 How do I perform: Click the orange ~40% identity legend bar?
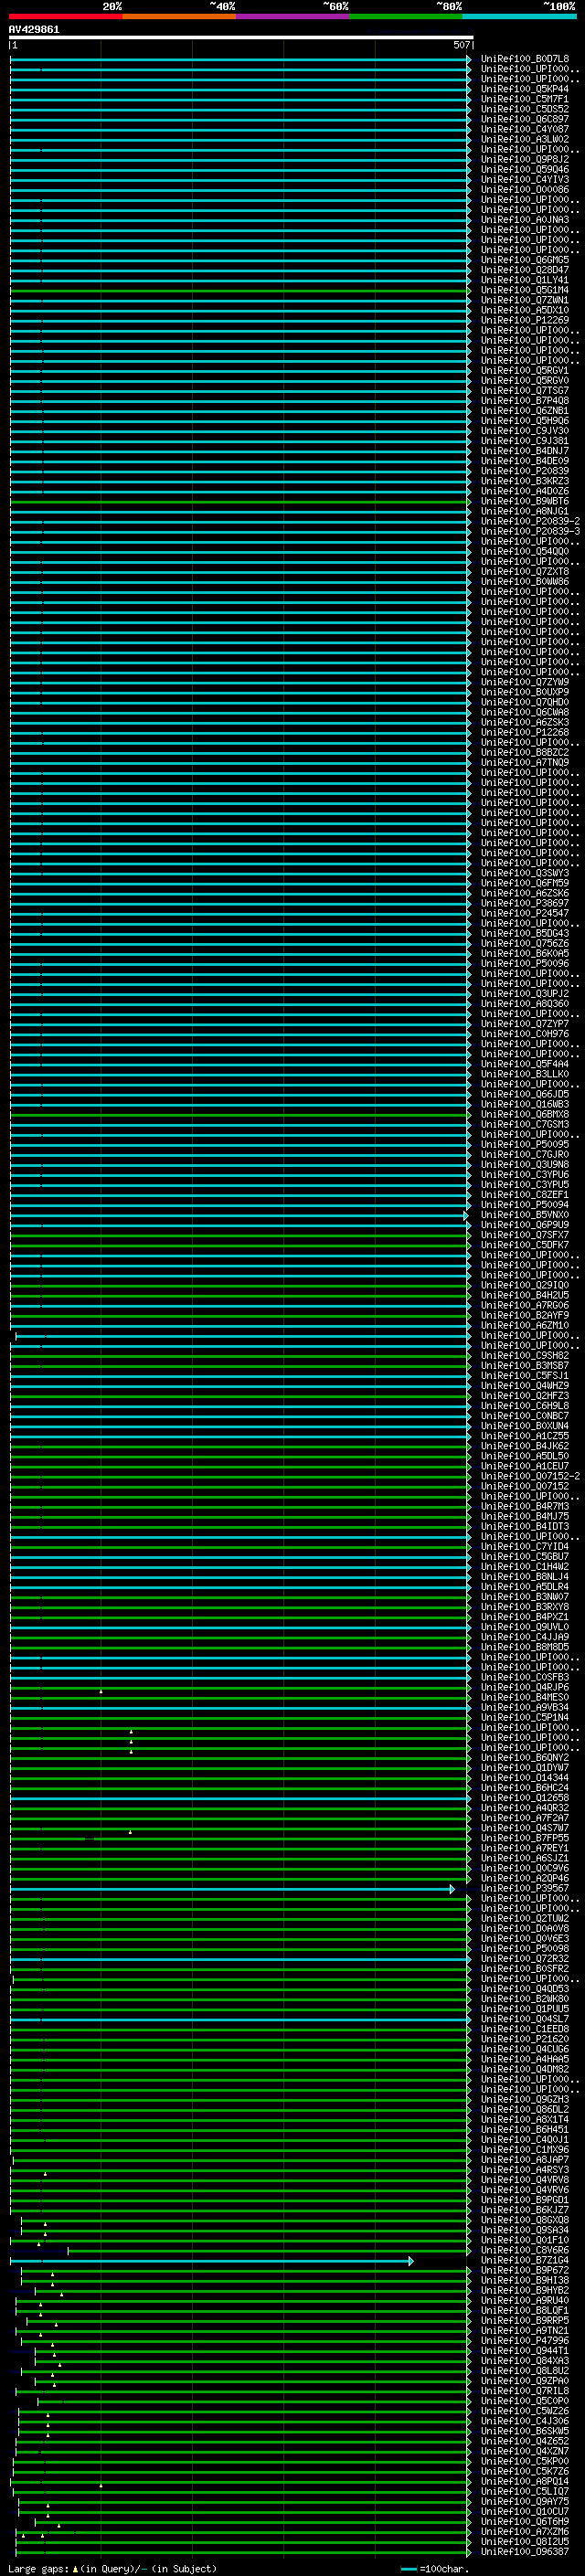coord(179,16)
